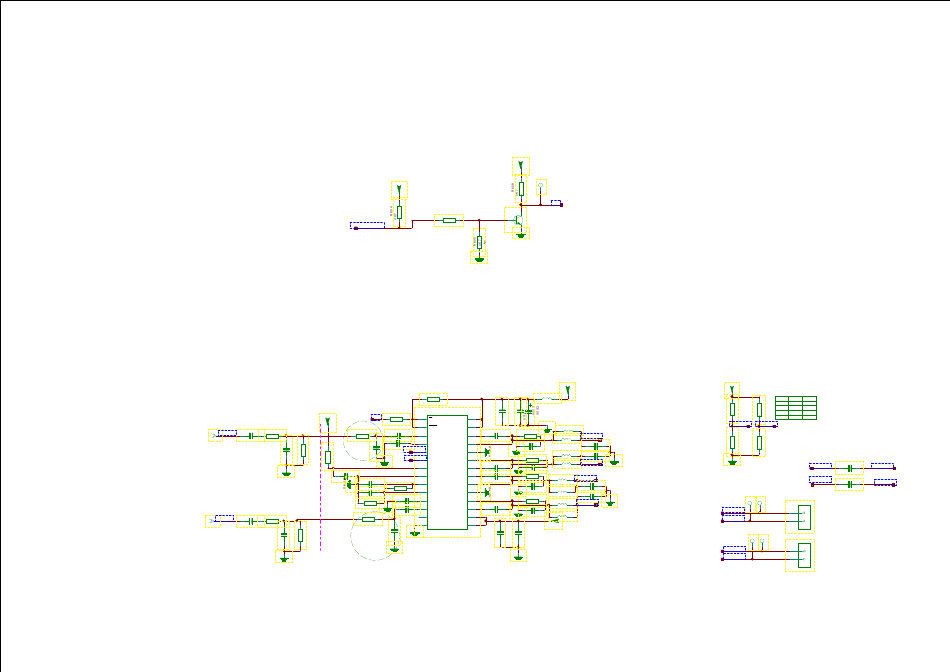Select the series capacitor after the upper input port
The height and width of the screenshot is (672, 950).
pyautogui.click(x=250, y=436)
